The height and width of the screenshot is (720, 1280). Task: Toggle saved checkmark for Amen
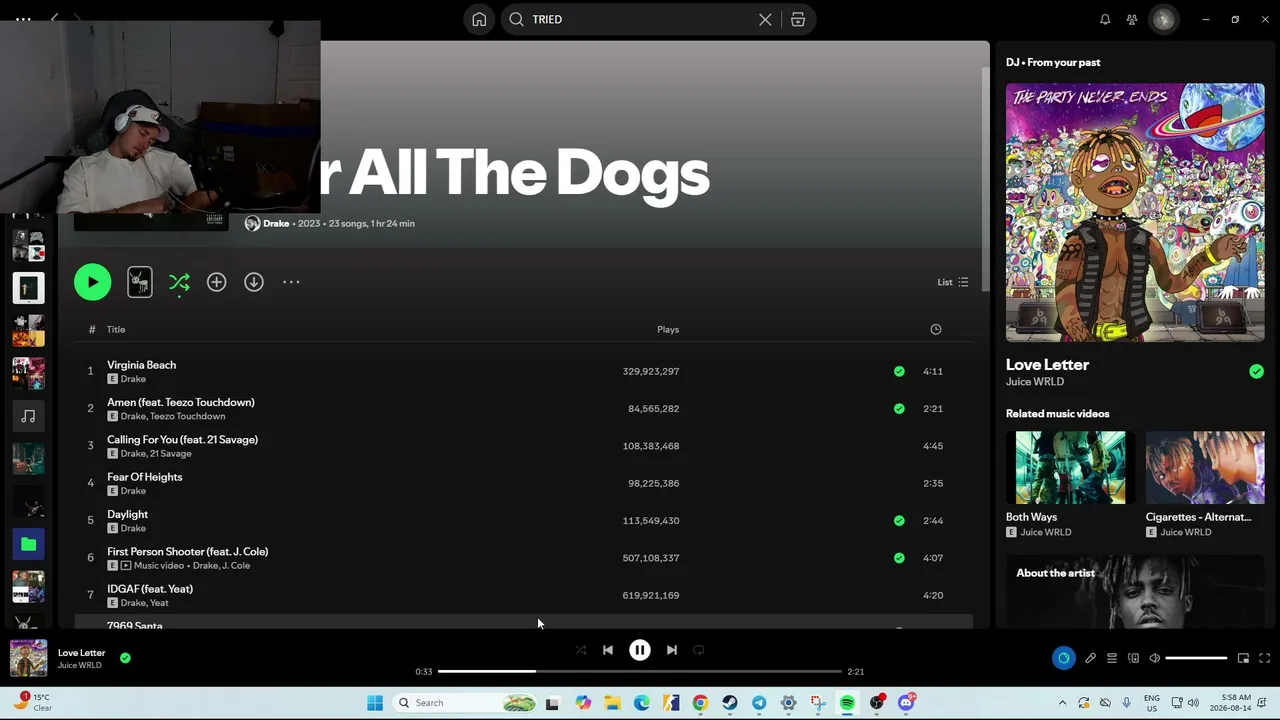[899, 408]
